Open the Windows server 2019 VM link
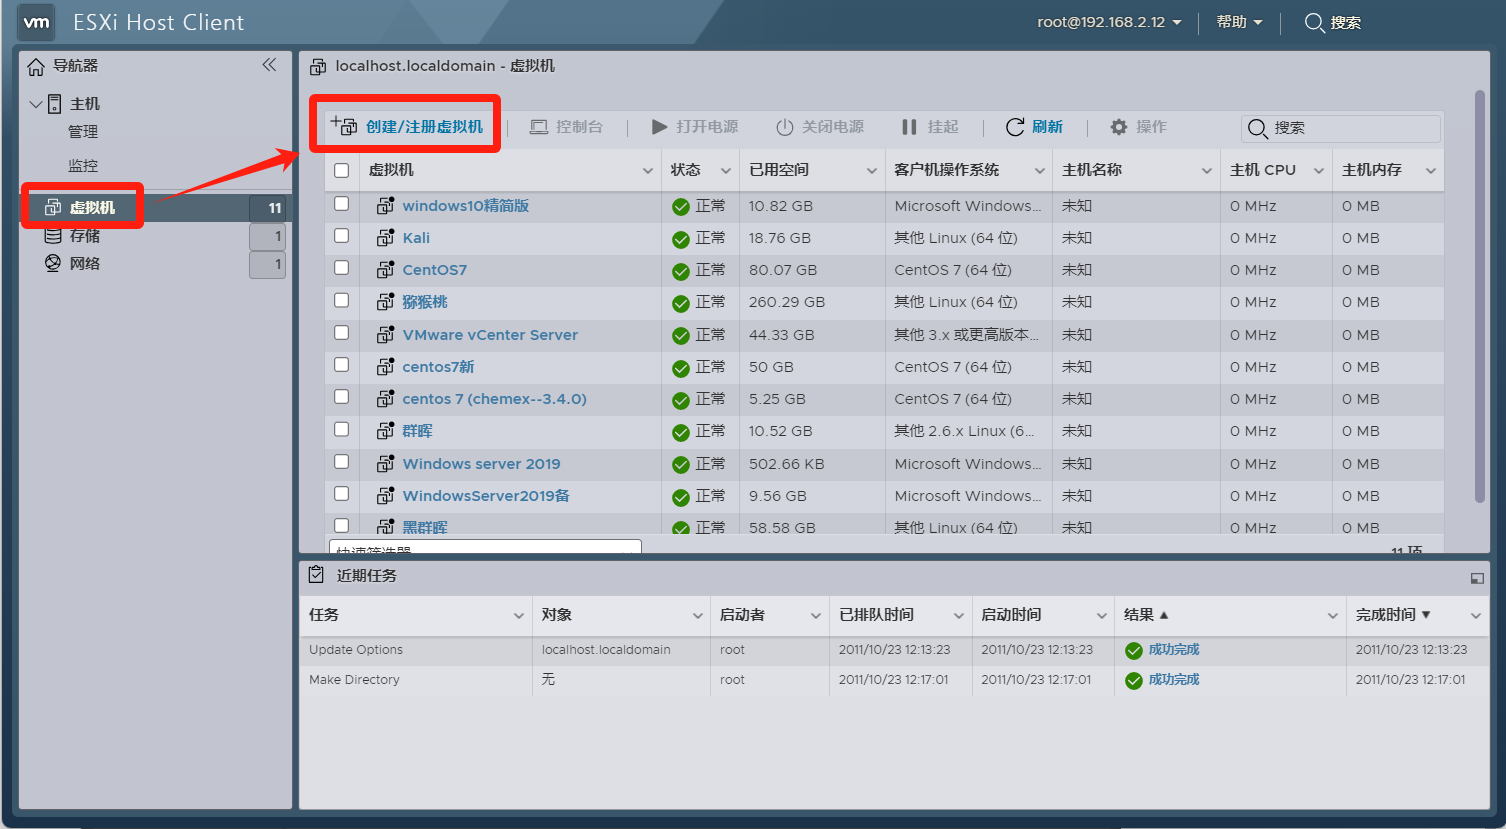The height and width of the screenshot is (829, 1506). coord(481,464)
